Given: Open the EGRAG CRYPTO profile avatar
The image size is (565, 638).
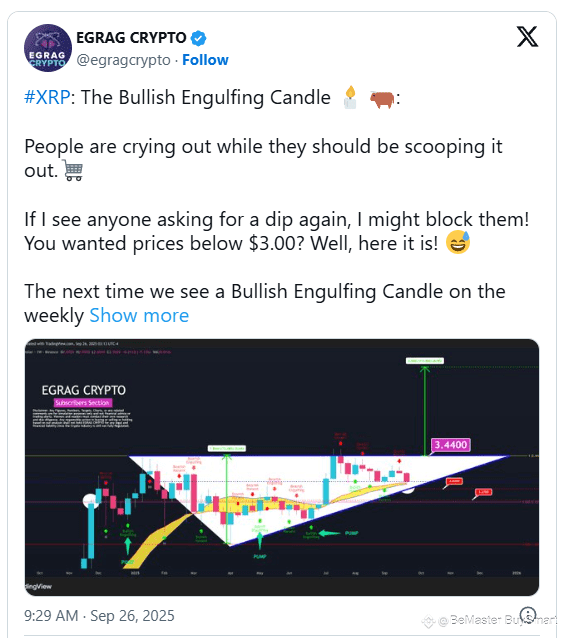Looking at the screenshot, I should [48, 48].
